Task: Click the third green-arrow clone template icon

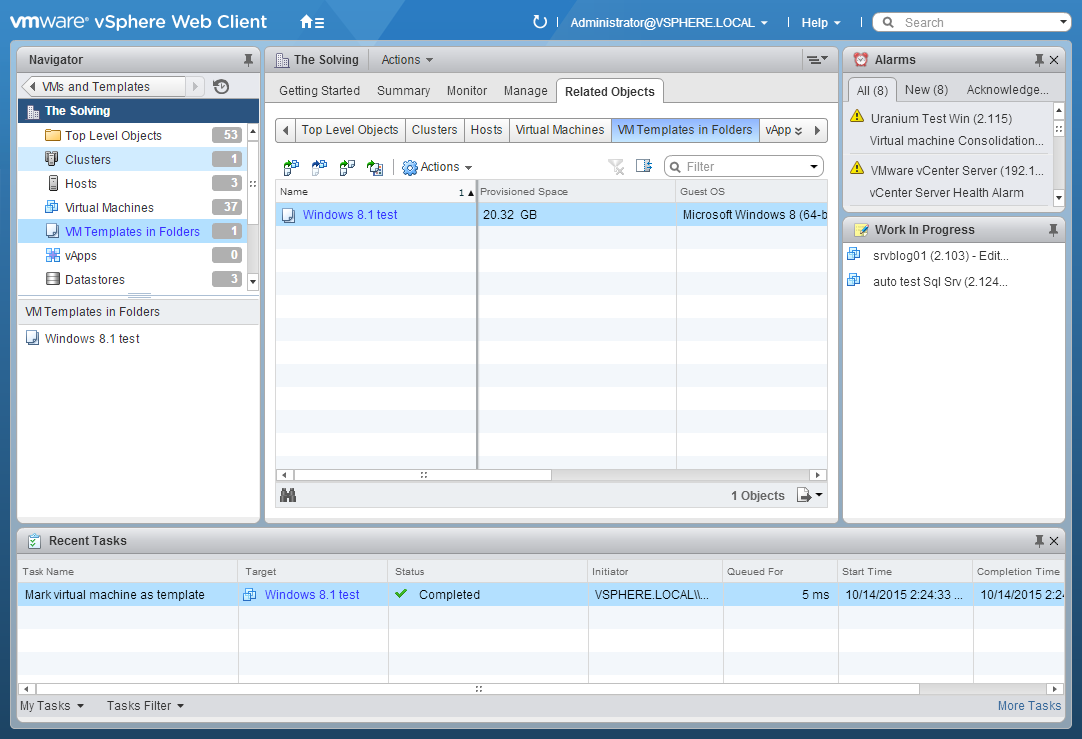Action: 347,167
